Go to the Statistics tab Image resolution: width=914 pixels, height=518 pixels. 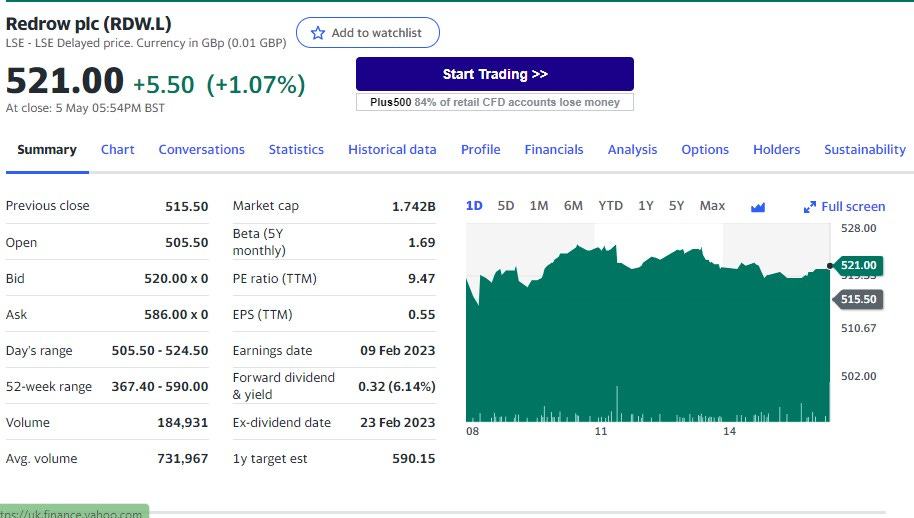[296, 150]
